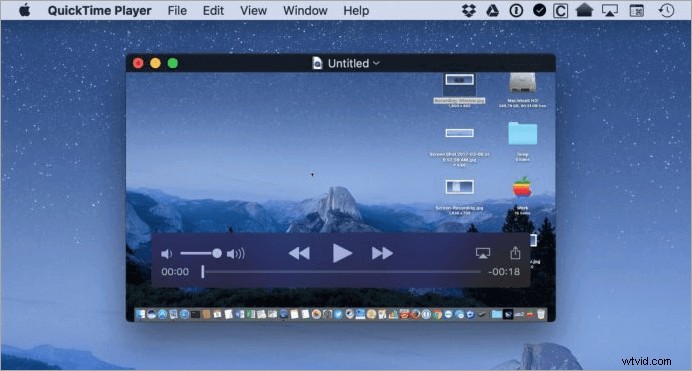Click the Screen-Recording.jpg thumbnail in recording

(x=459, y=187)
